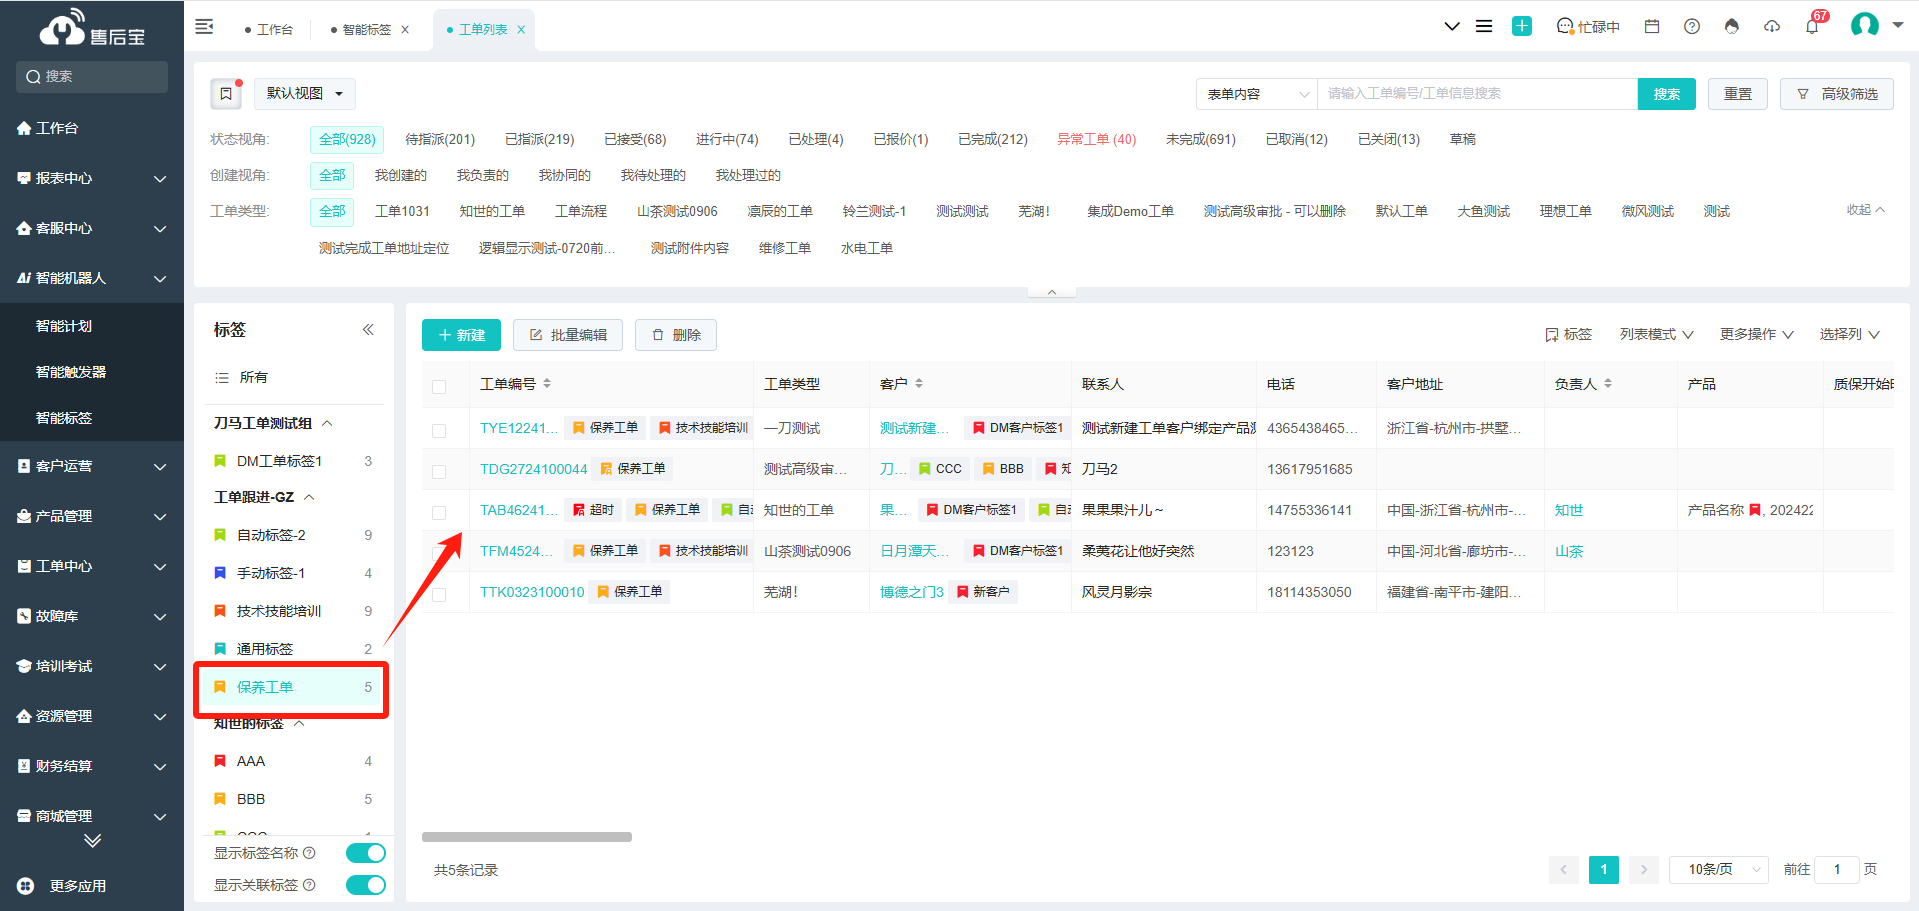Collapse the 标签 panel double-arrow icon

(368, 329)
